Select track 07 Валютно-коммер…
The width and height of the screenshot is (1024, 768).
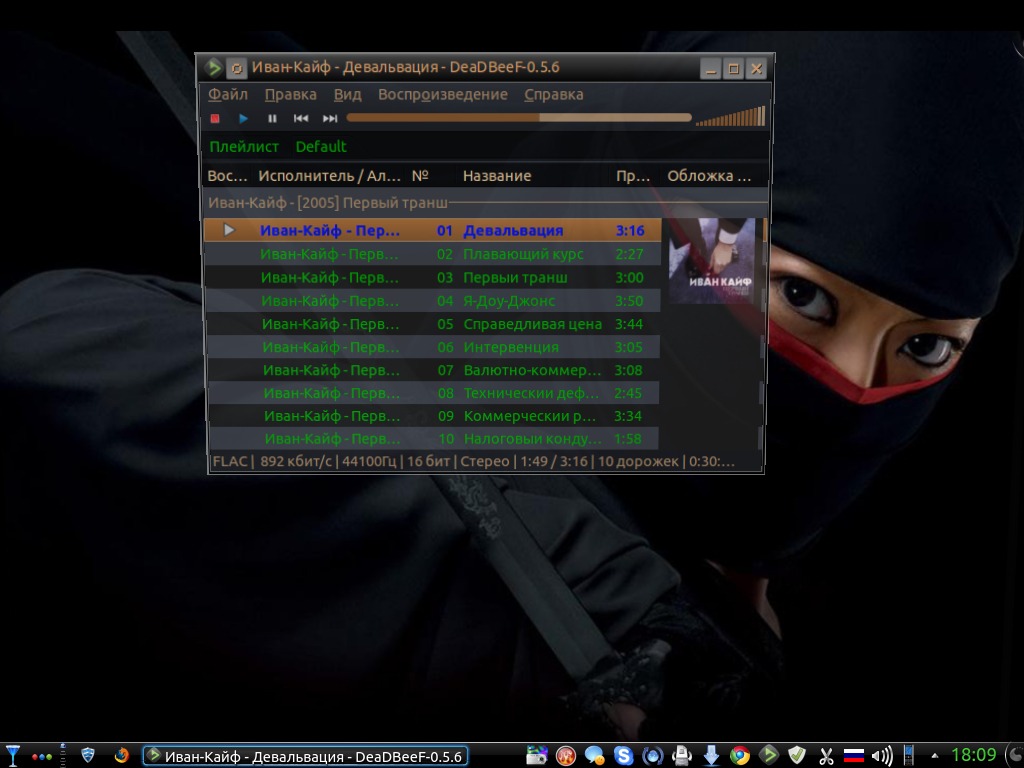click(x=432, y=370)
